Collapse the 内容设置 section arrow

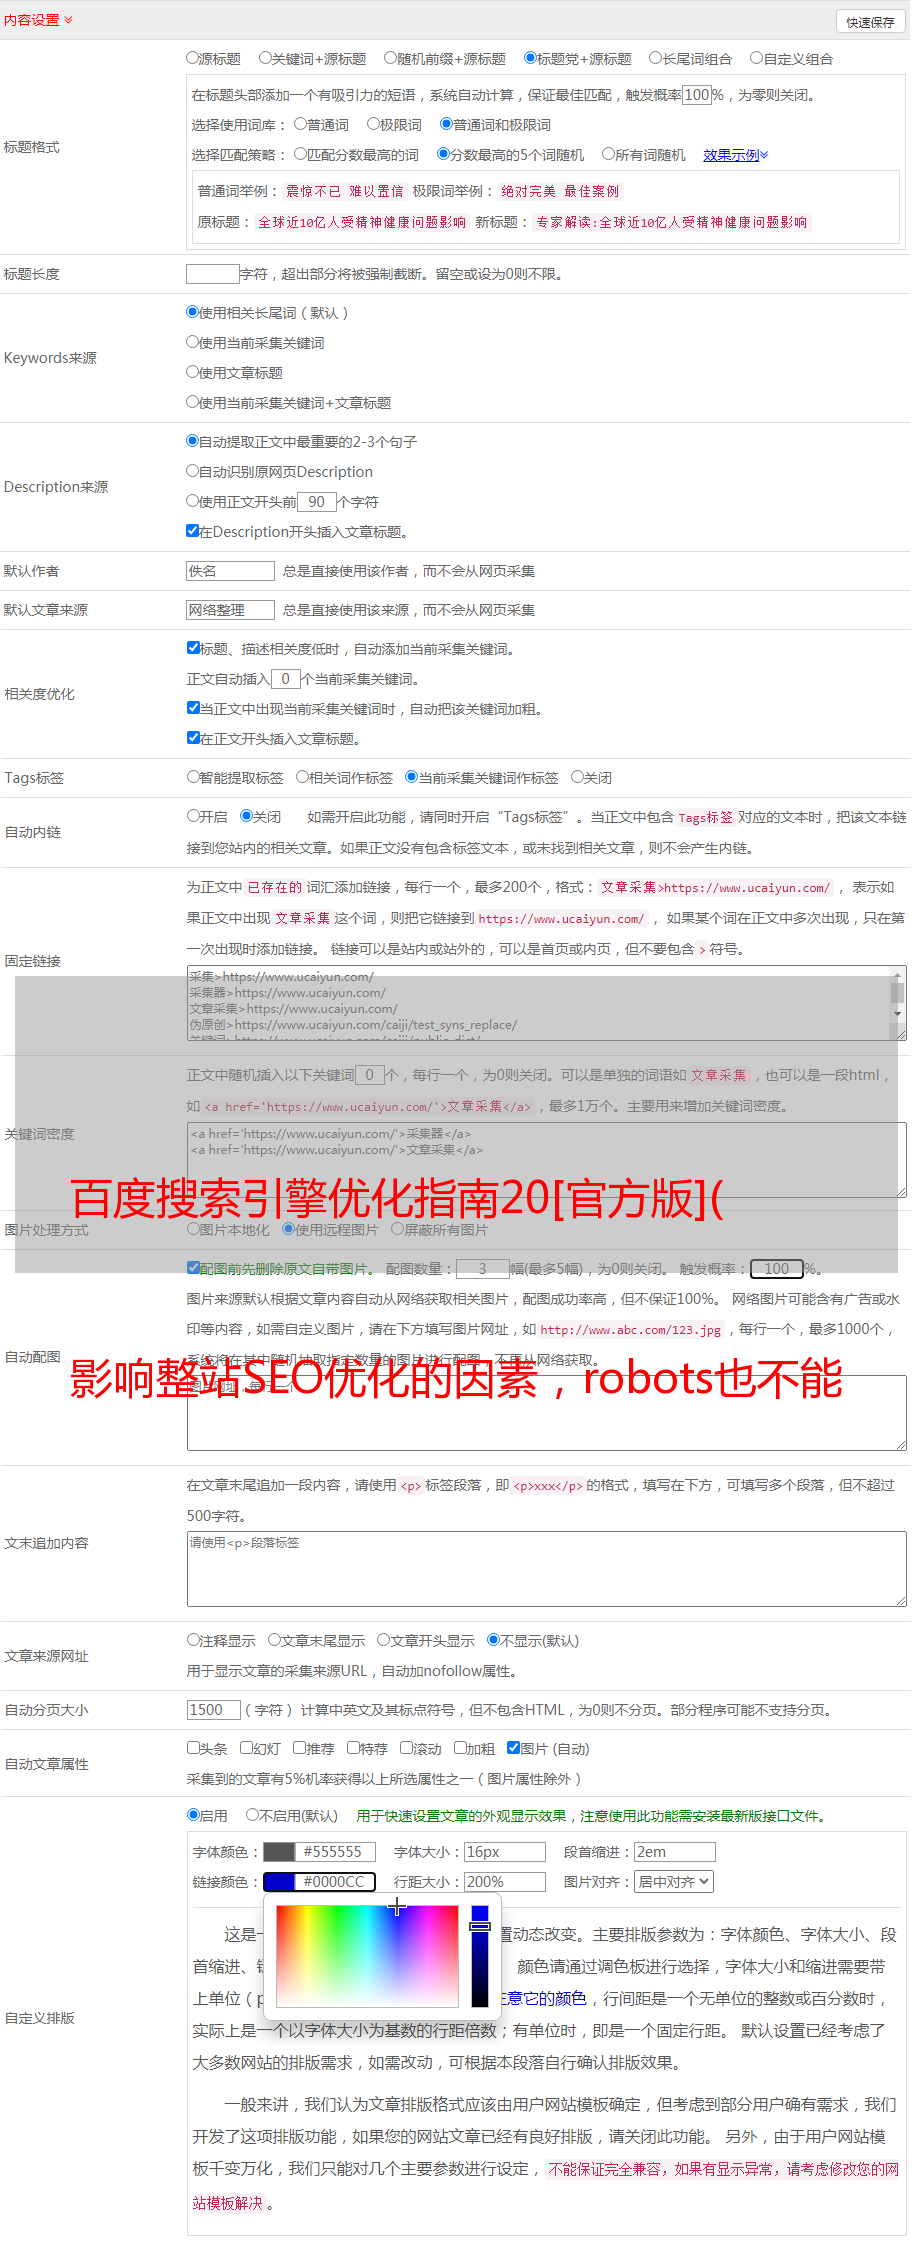68,20
